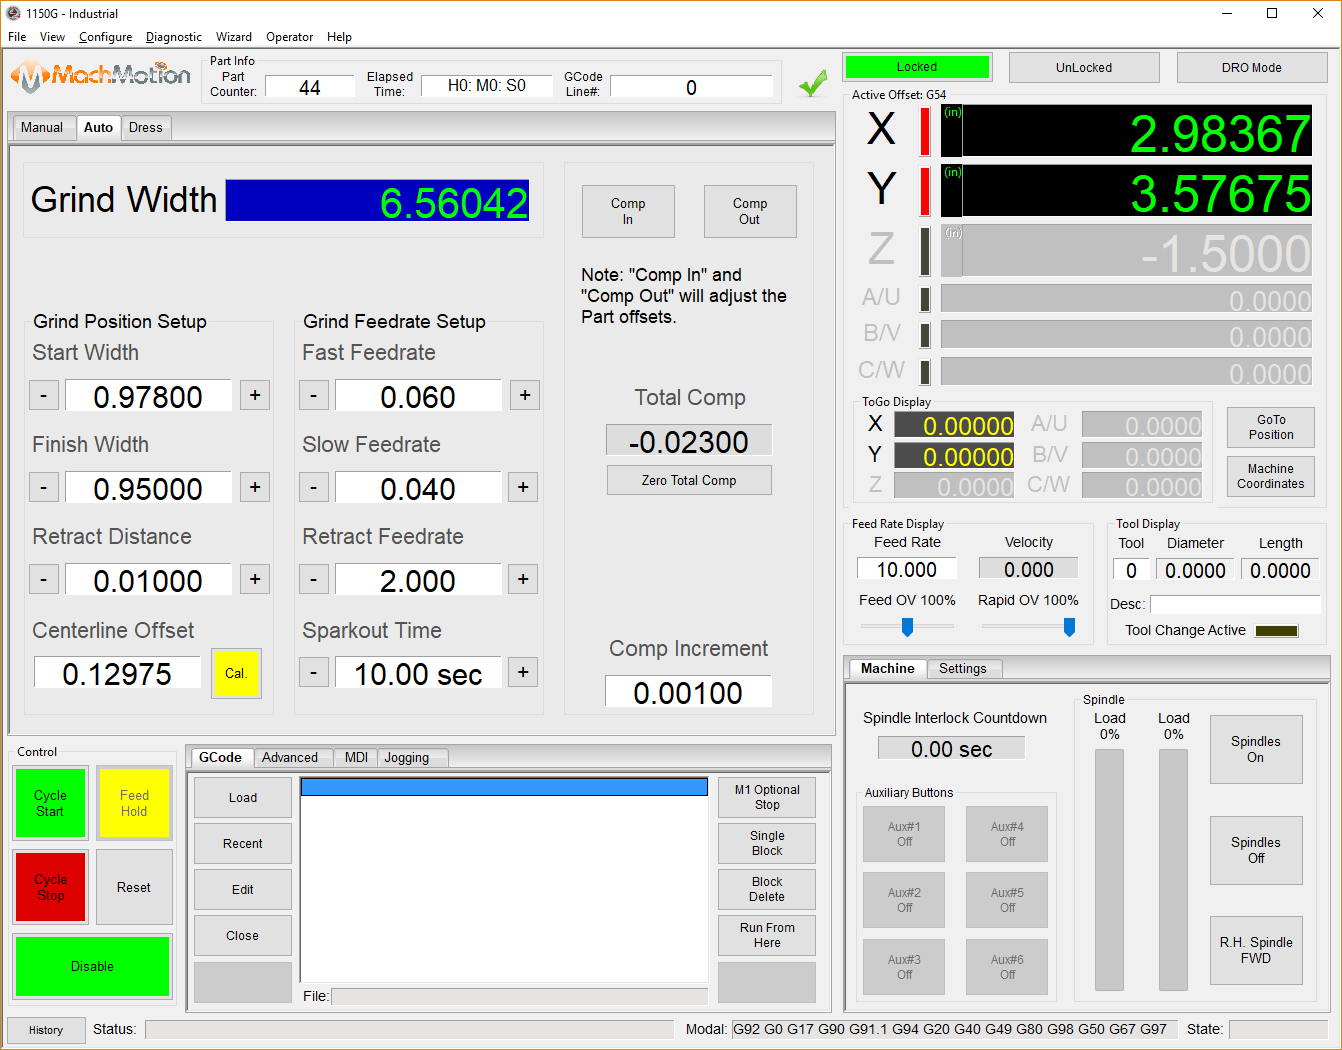Adjust Rapid OV slider handle
Viewport: 1342px width, 1050px height.
point(1069,627)
